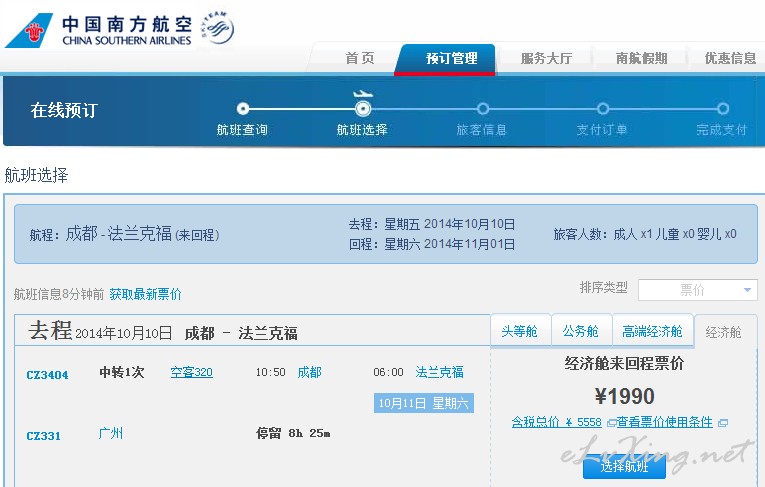Click the ¥1990 fare price
This screenshot has height=487, width=765.
click(x=624, y=396)
